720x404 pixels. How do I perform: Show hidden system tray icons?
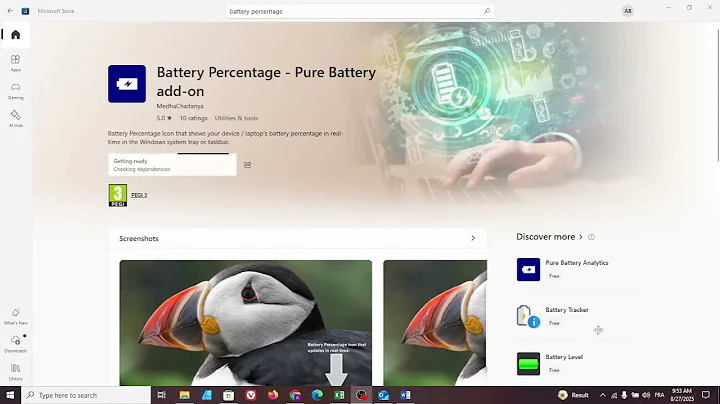(603, 395)
